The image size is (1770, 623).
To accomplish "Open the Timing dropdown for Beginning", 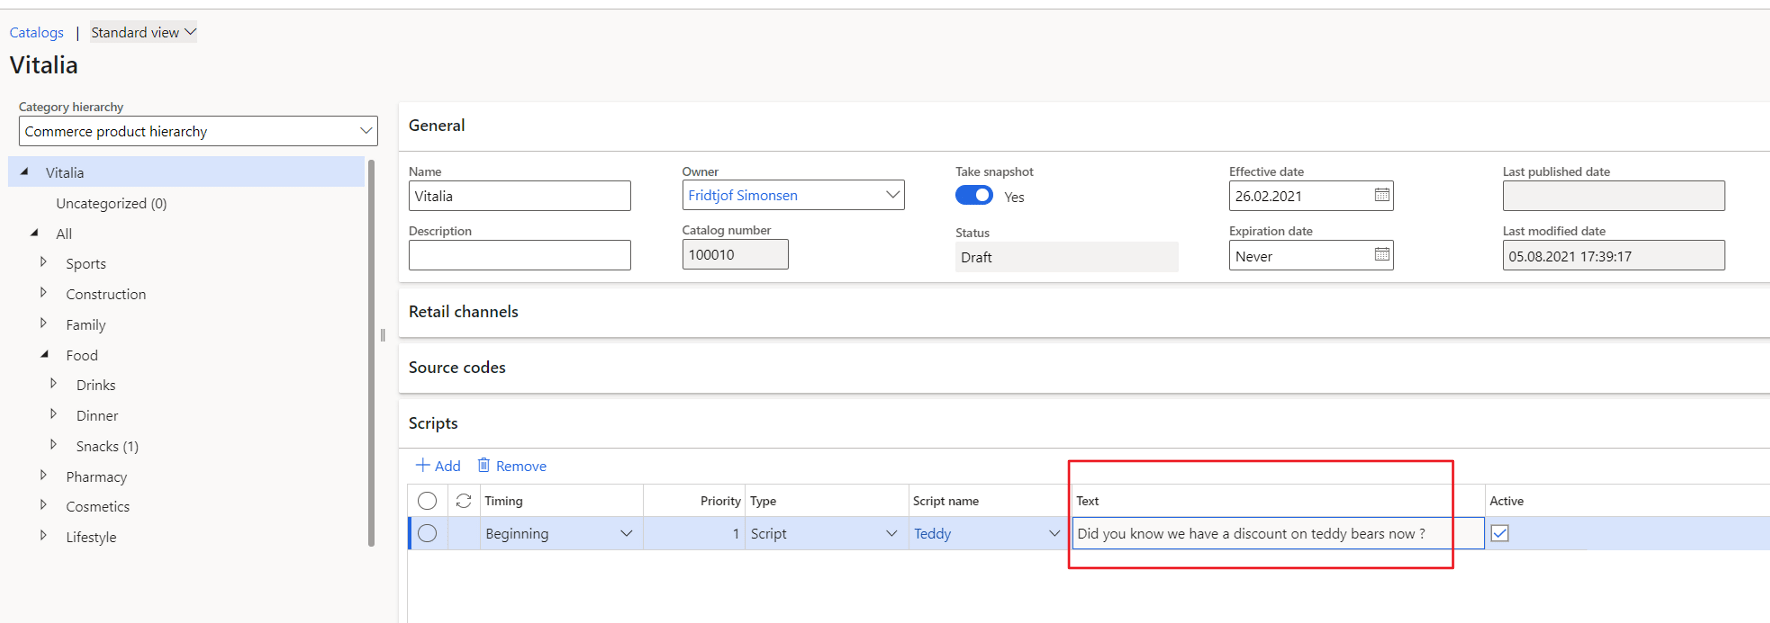I will (x=626, y=533).
